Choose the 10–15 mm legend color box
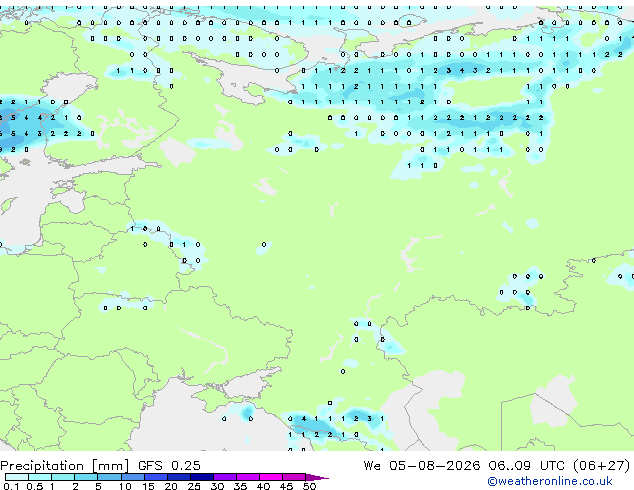 pos(133,477)
